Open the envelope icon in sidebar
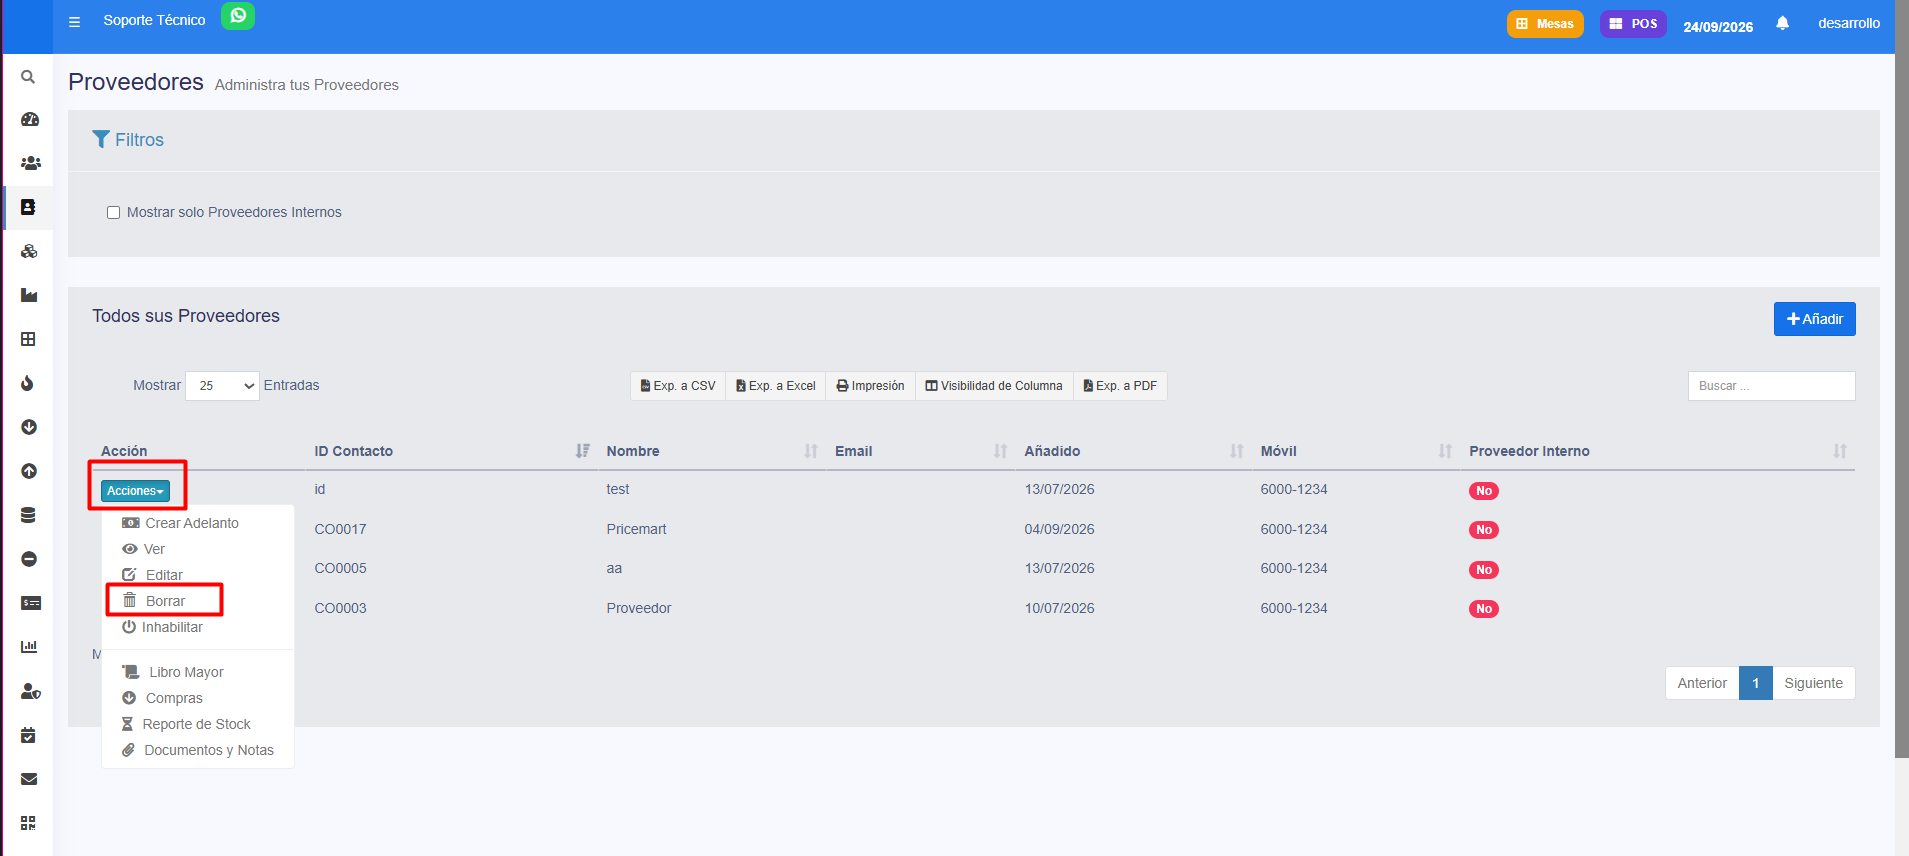Screen dimensions: 1909x856 (x=29, y=779)
